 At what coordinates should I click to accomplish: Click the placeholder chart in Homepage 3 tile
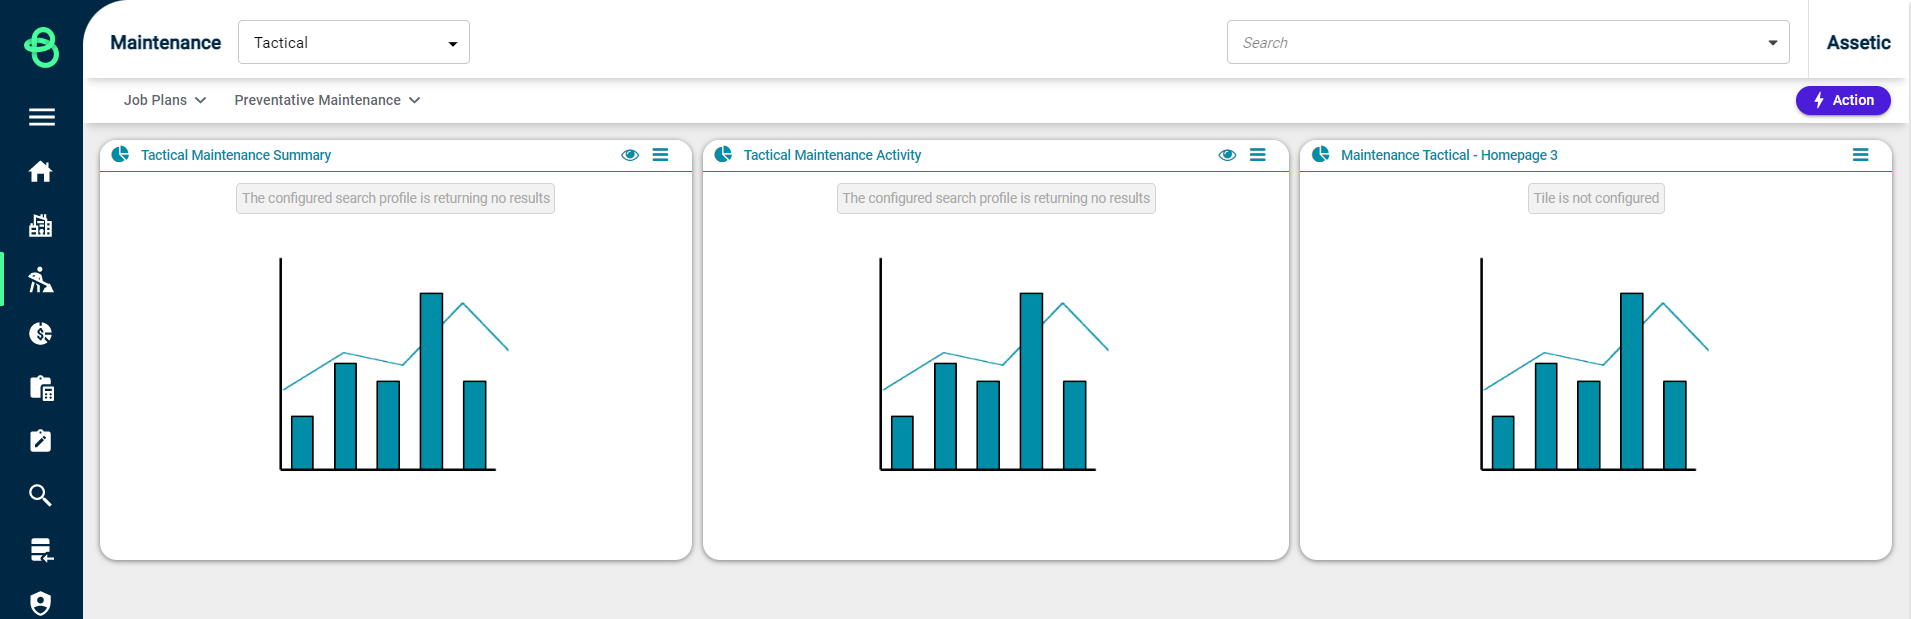1594,364
